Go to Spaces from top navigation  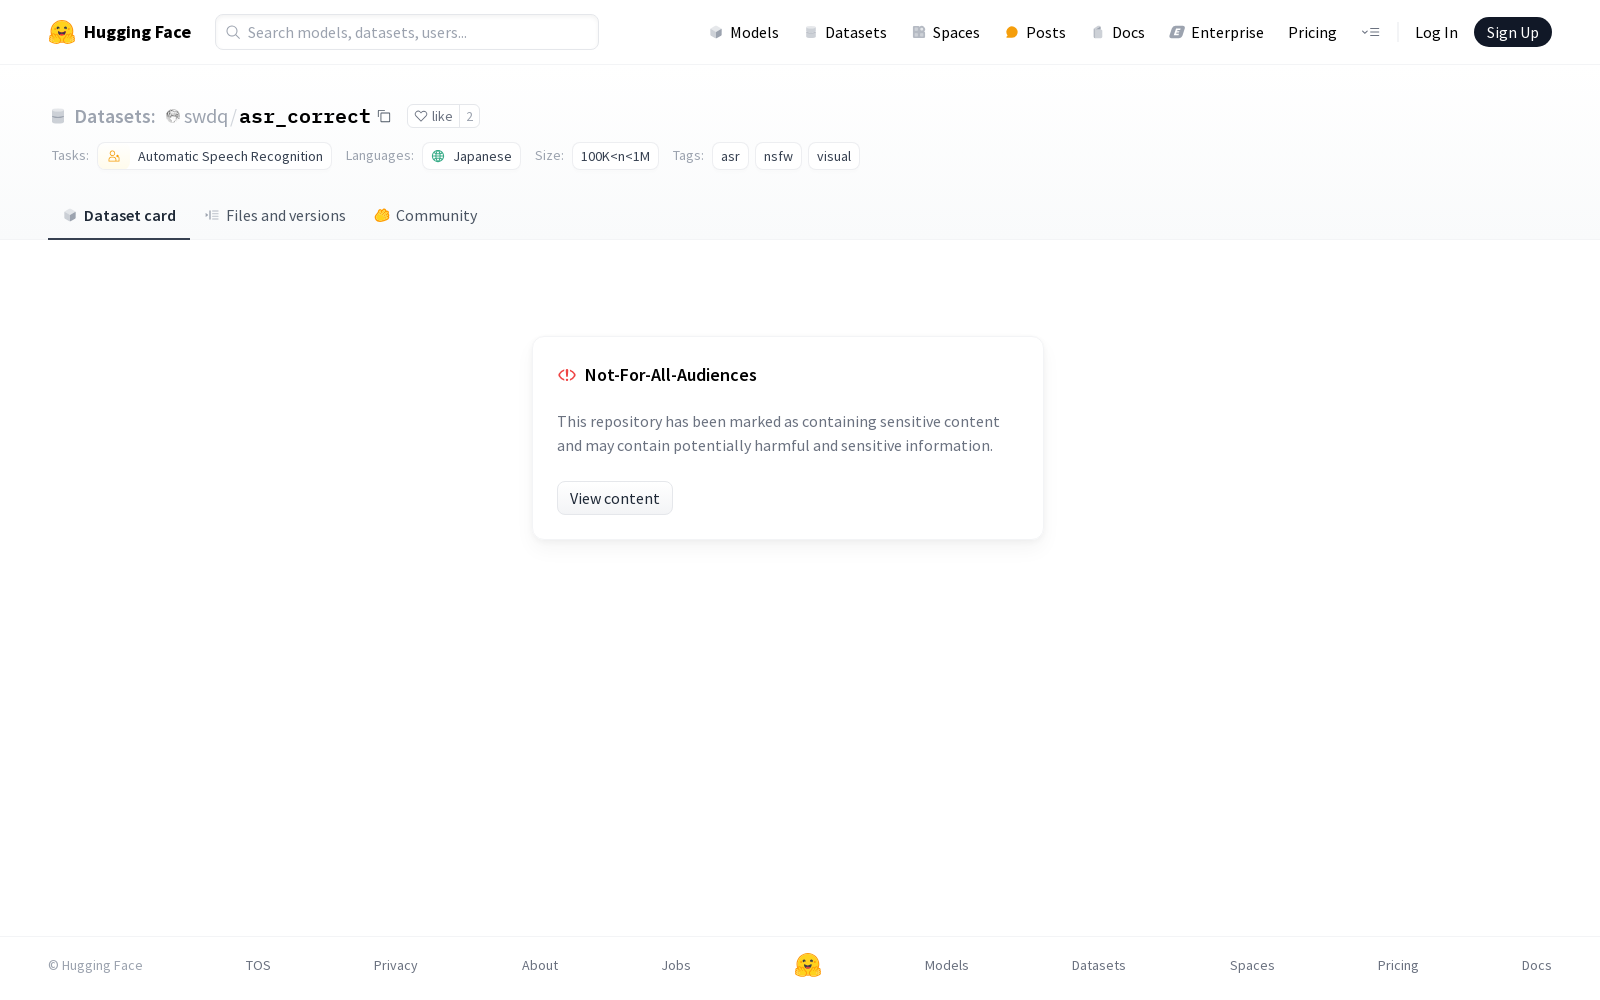[x=946, y=32]
